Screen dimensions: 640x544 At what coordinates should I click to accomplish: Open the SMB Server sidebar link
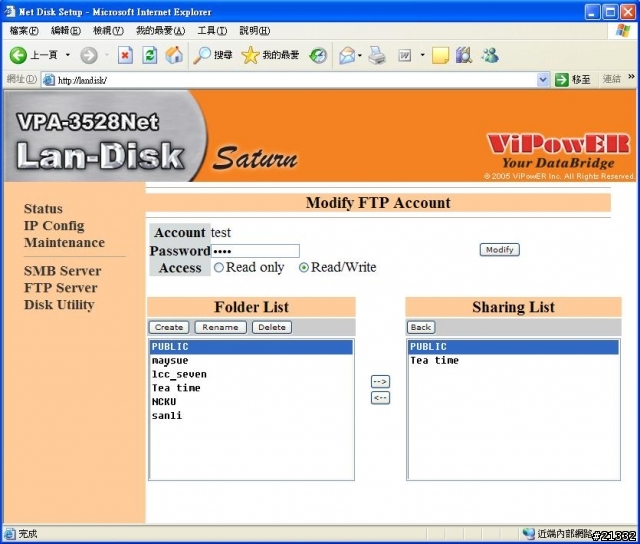tap(62, 271)
